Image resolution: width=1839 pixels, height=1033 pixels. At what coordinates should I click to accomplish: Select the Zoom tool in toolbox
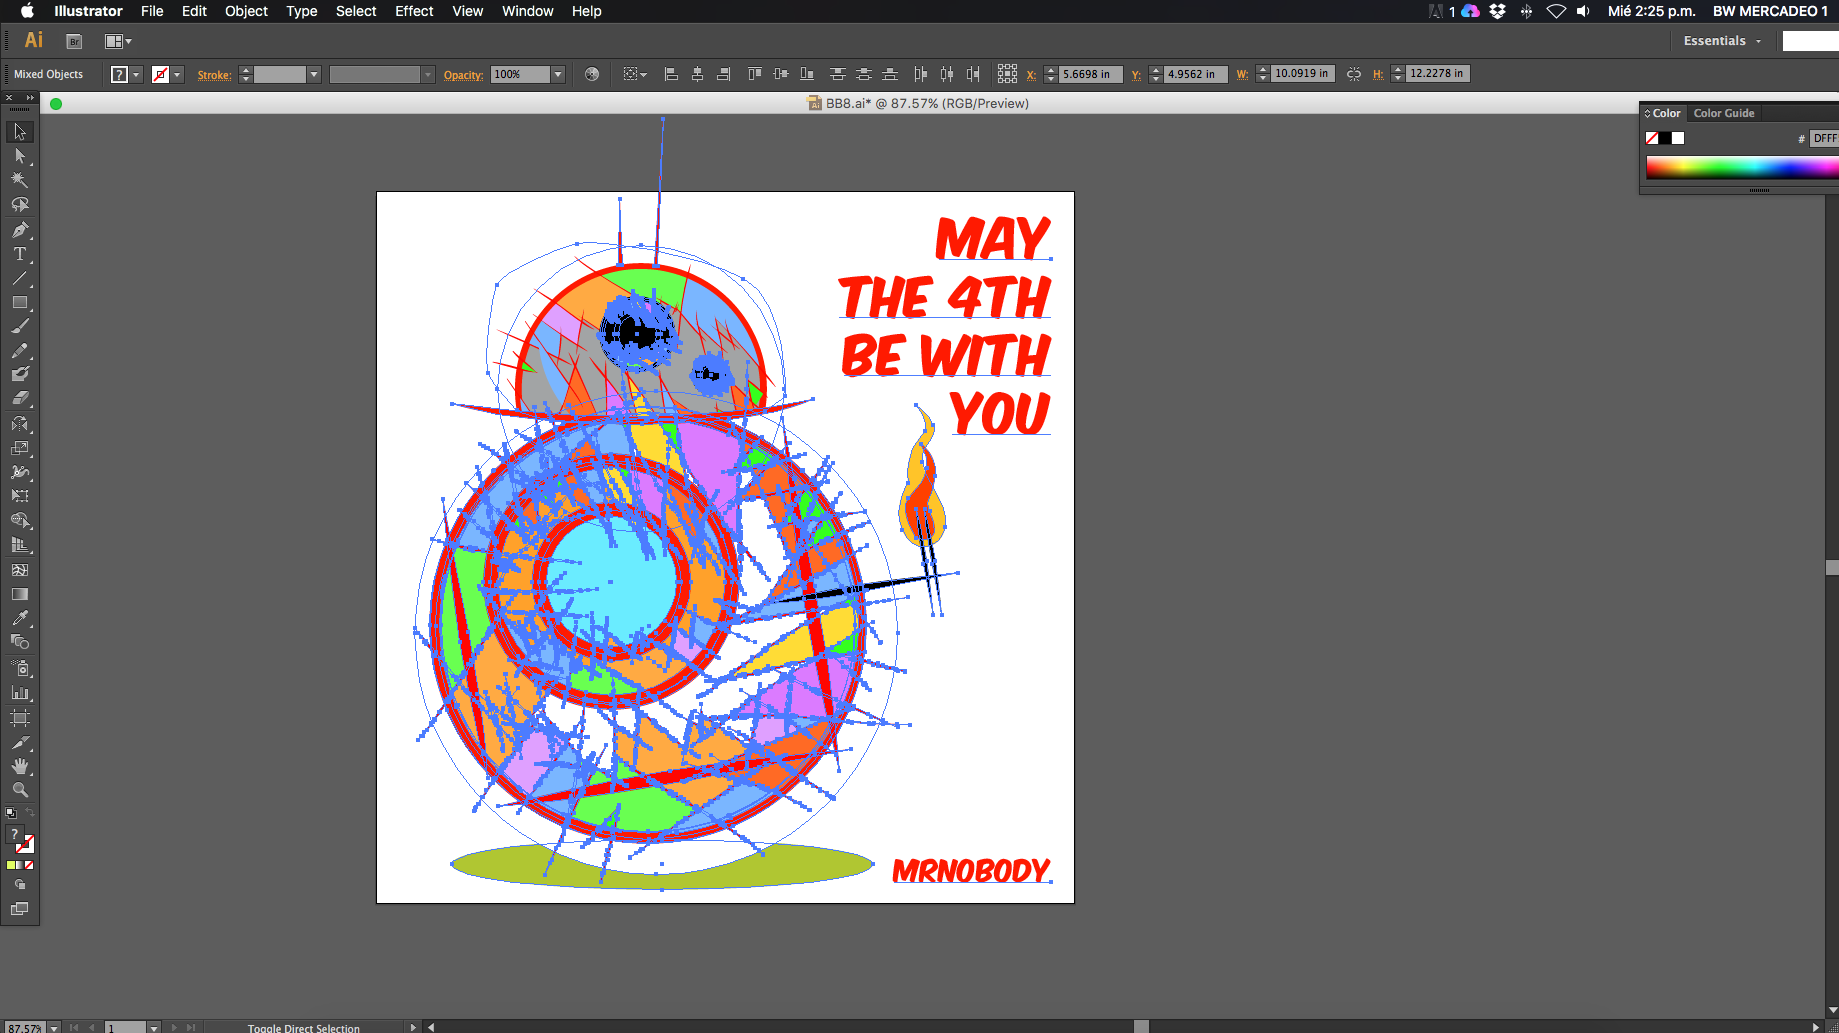point(19,790)
